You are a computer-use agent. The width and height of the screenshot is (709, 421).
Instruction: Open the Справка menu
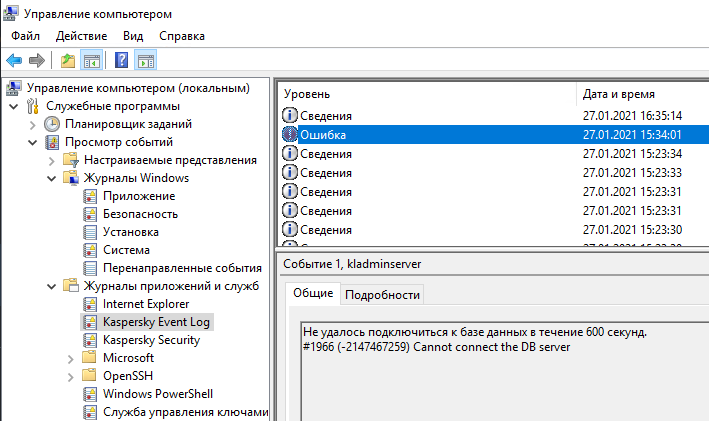click(x=182, y=36)
